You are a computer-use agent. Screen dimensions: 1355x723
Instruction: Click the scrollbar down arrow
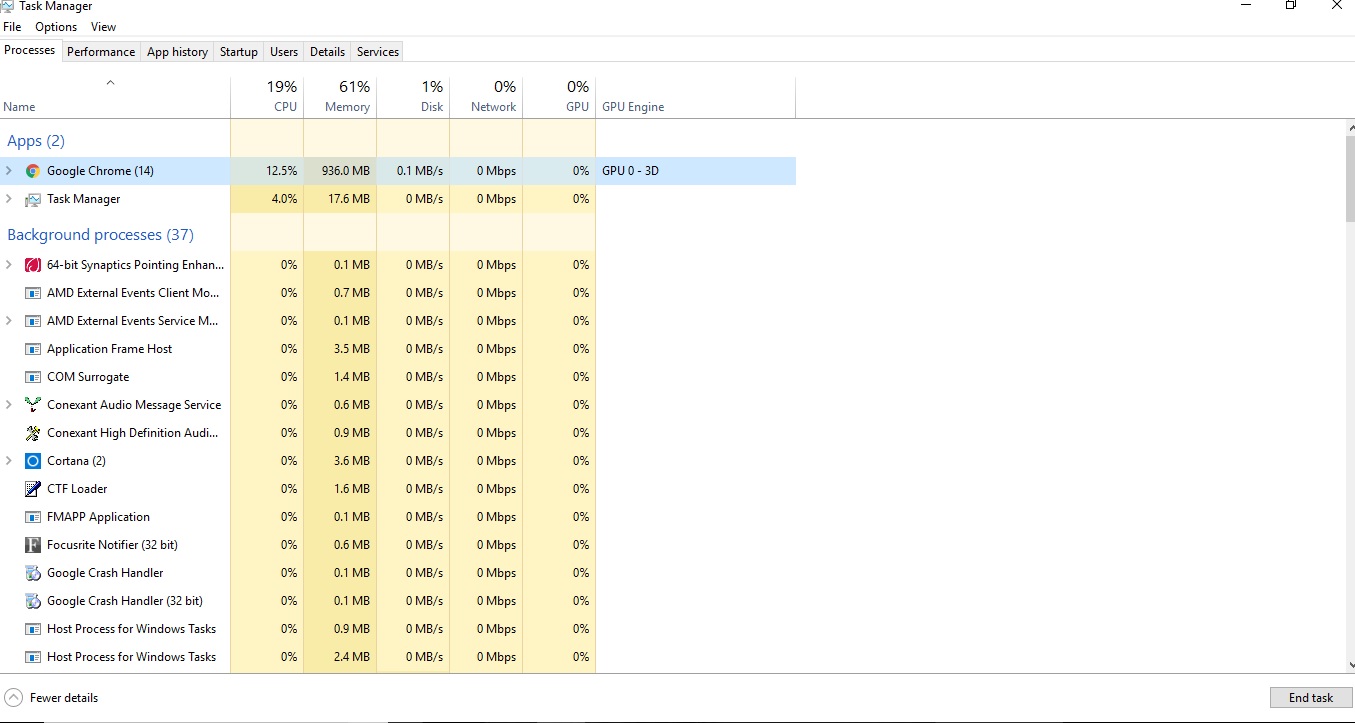coord(1350,665)
